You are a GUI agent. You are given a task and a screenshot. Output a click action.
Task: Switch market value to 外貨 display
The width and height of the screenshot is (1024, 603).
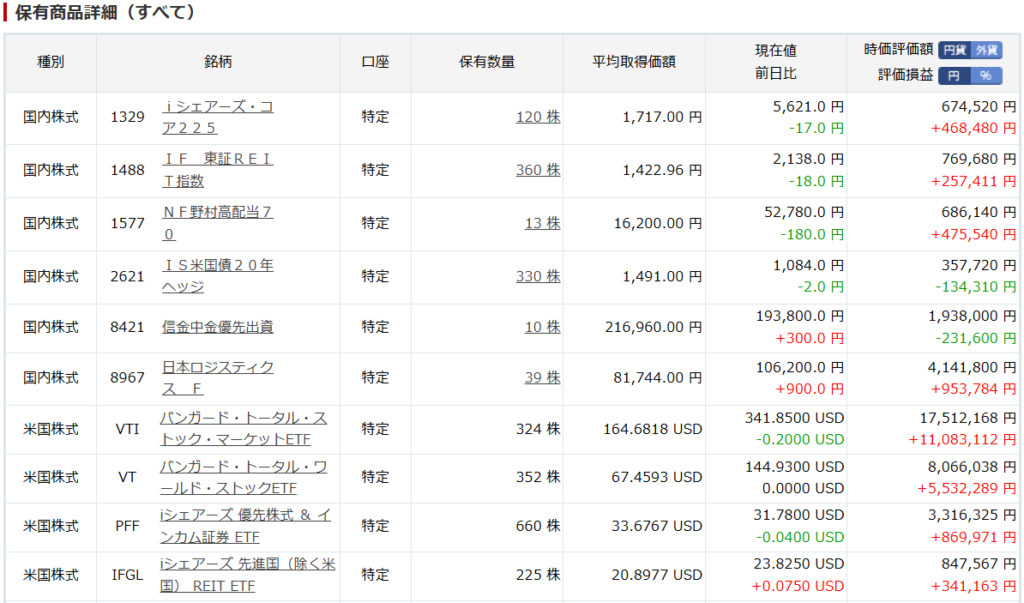coord(987,50)
